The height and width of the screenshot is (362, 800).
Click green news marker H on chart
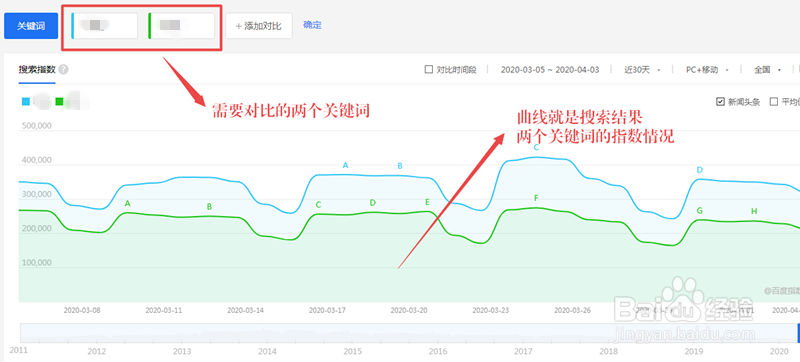(754, 211)
